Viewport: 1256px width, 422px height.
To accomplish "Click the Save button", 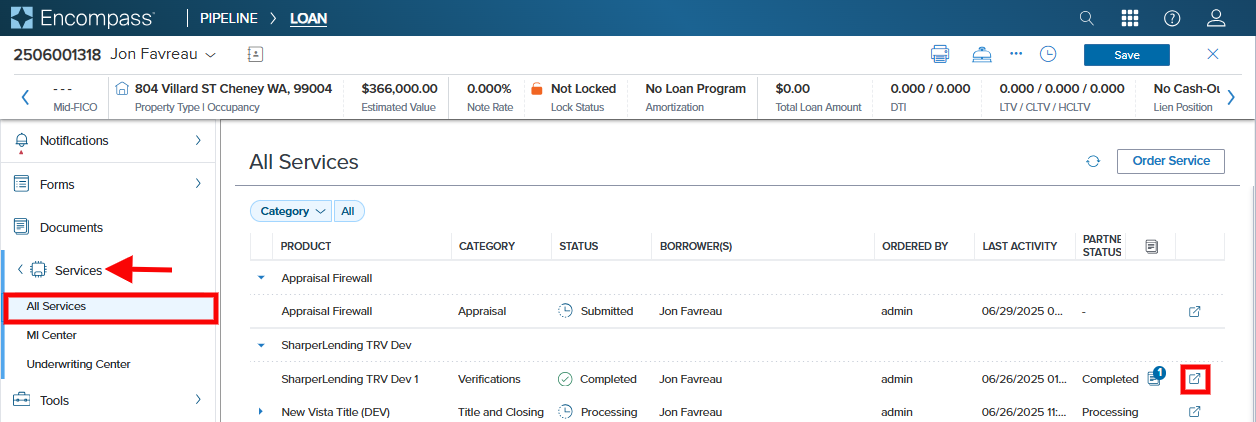I will coord(1126,55).
